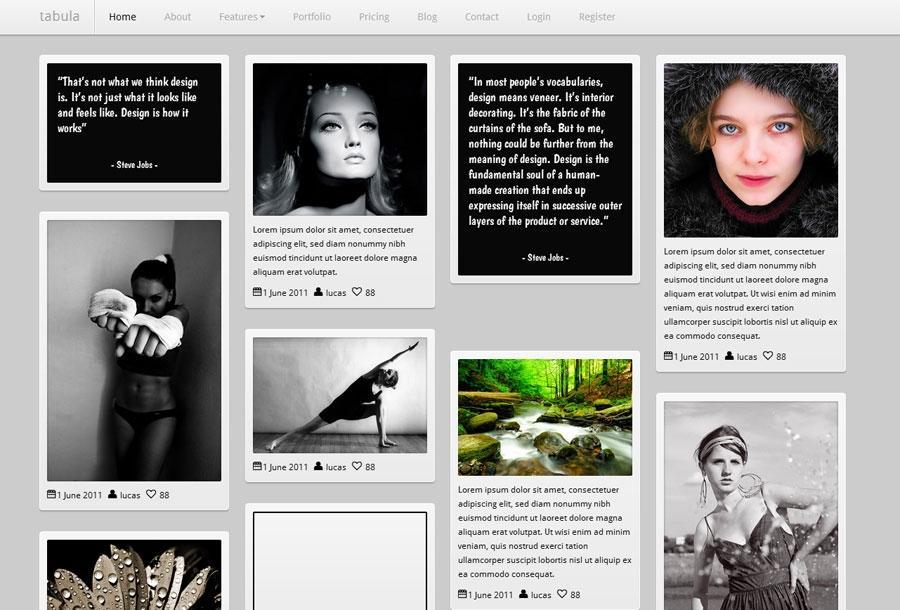Click the "That's not what we think design" quote
900x610 pixels.
pyautogui.click(x=134, y=123)
